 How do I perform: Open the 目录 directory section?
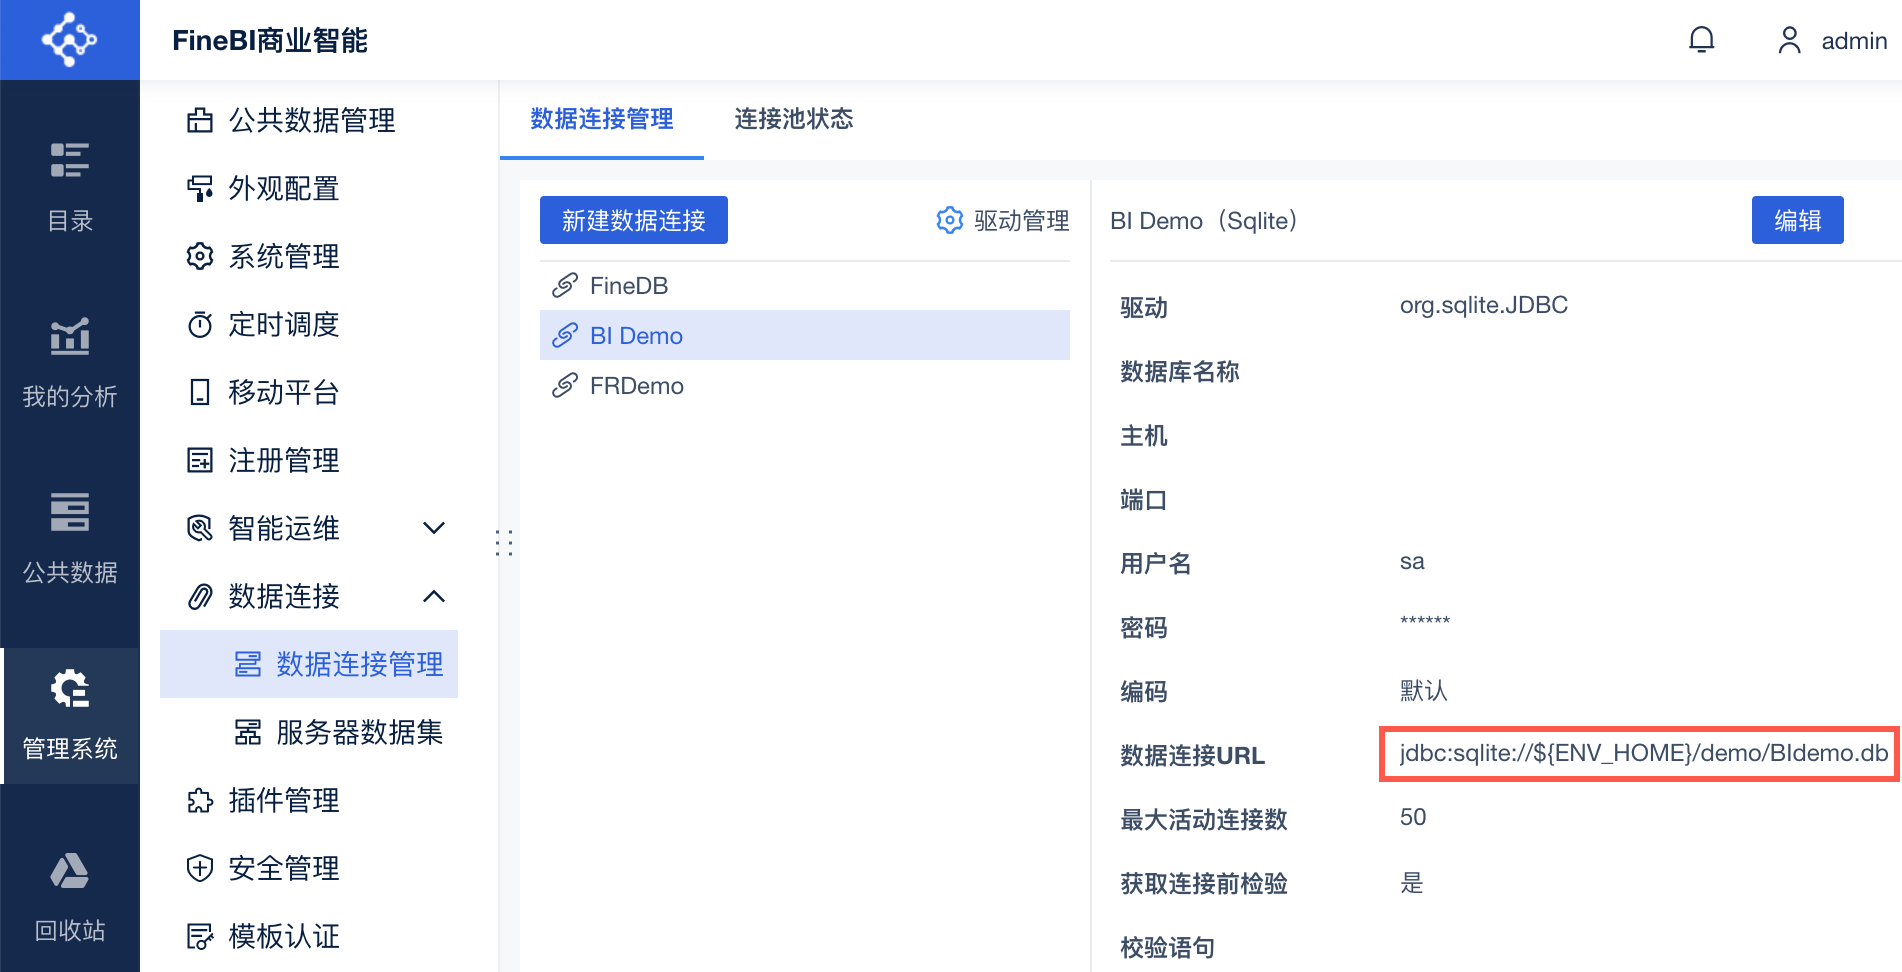70,187
